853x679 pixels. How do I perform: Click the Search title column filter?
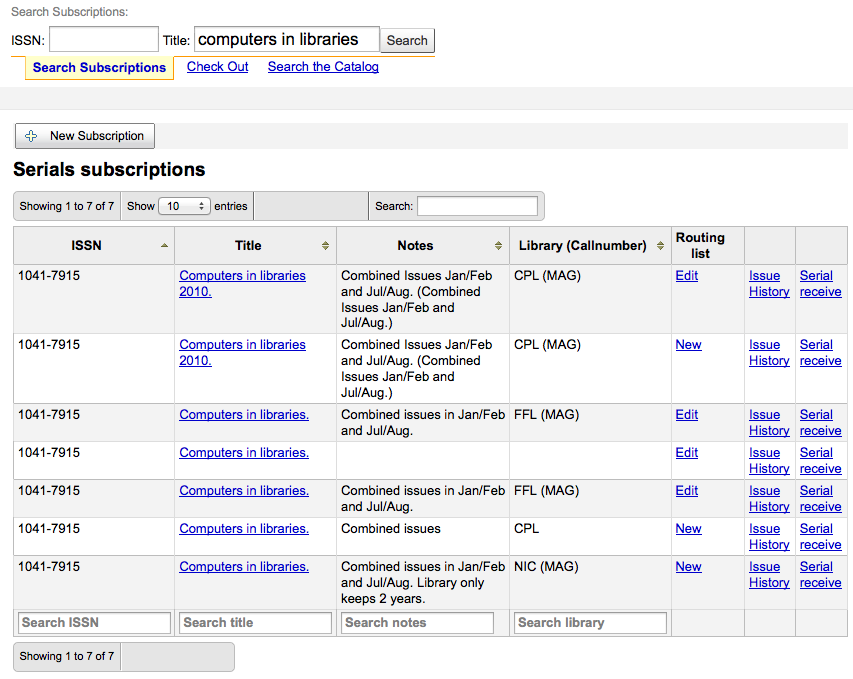255,623
